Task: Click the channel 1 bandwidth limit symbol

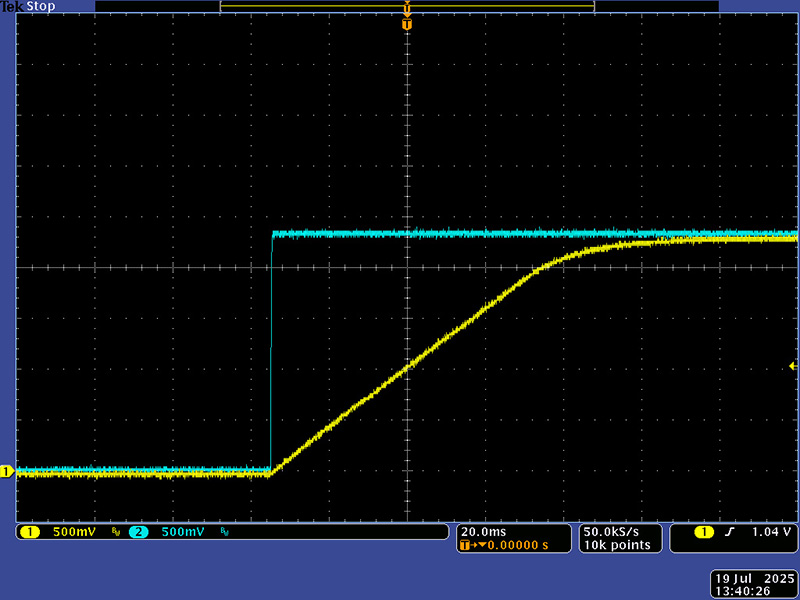Action: [115, 533]
